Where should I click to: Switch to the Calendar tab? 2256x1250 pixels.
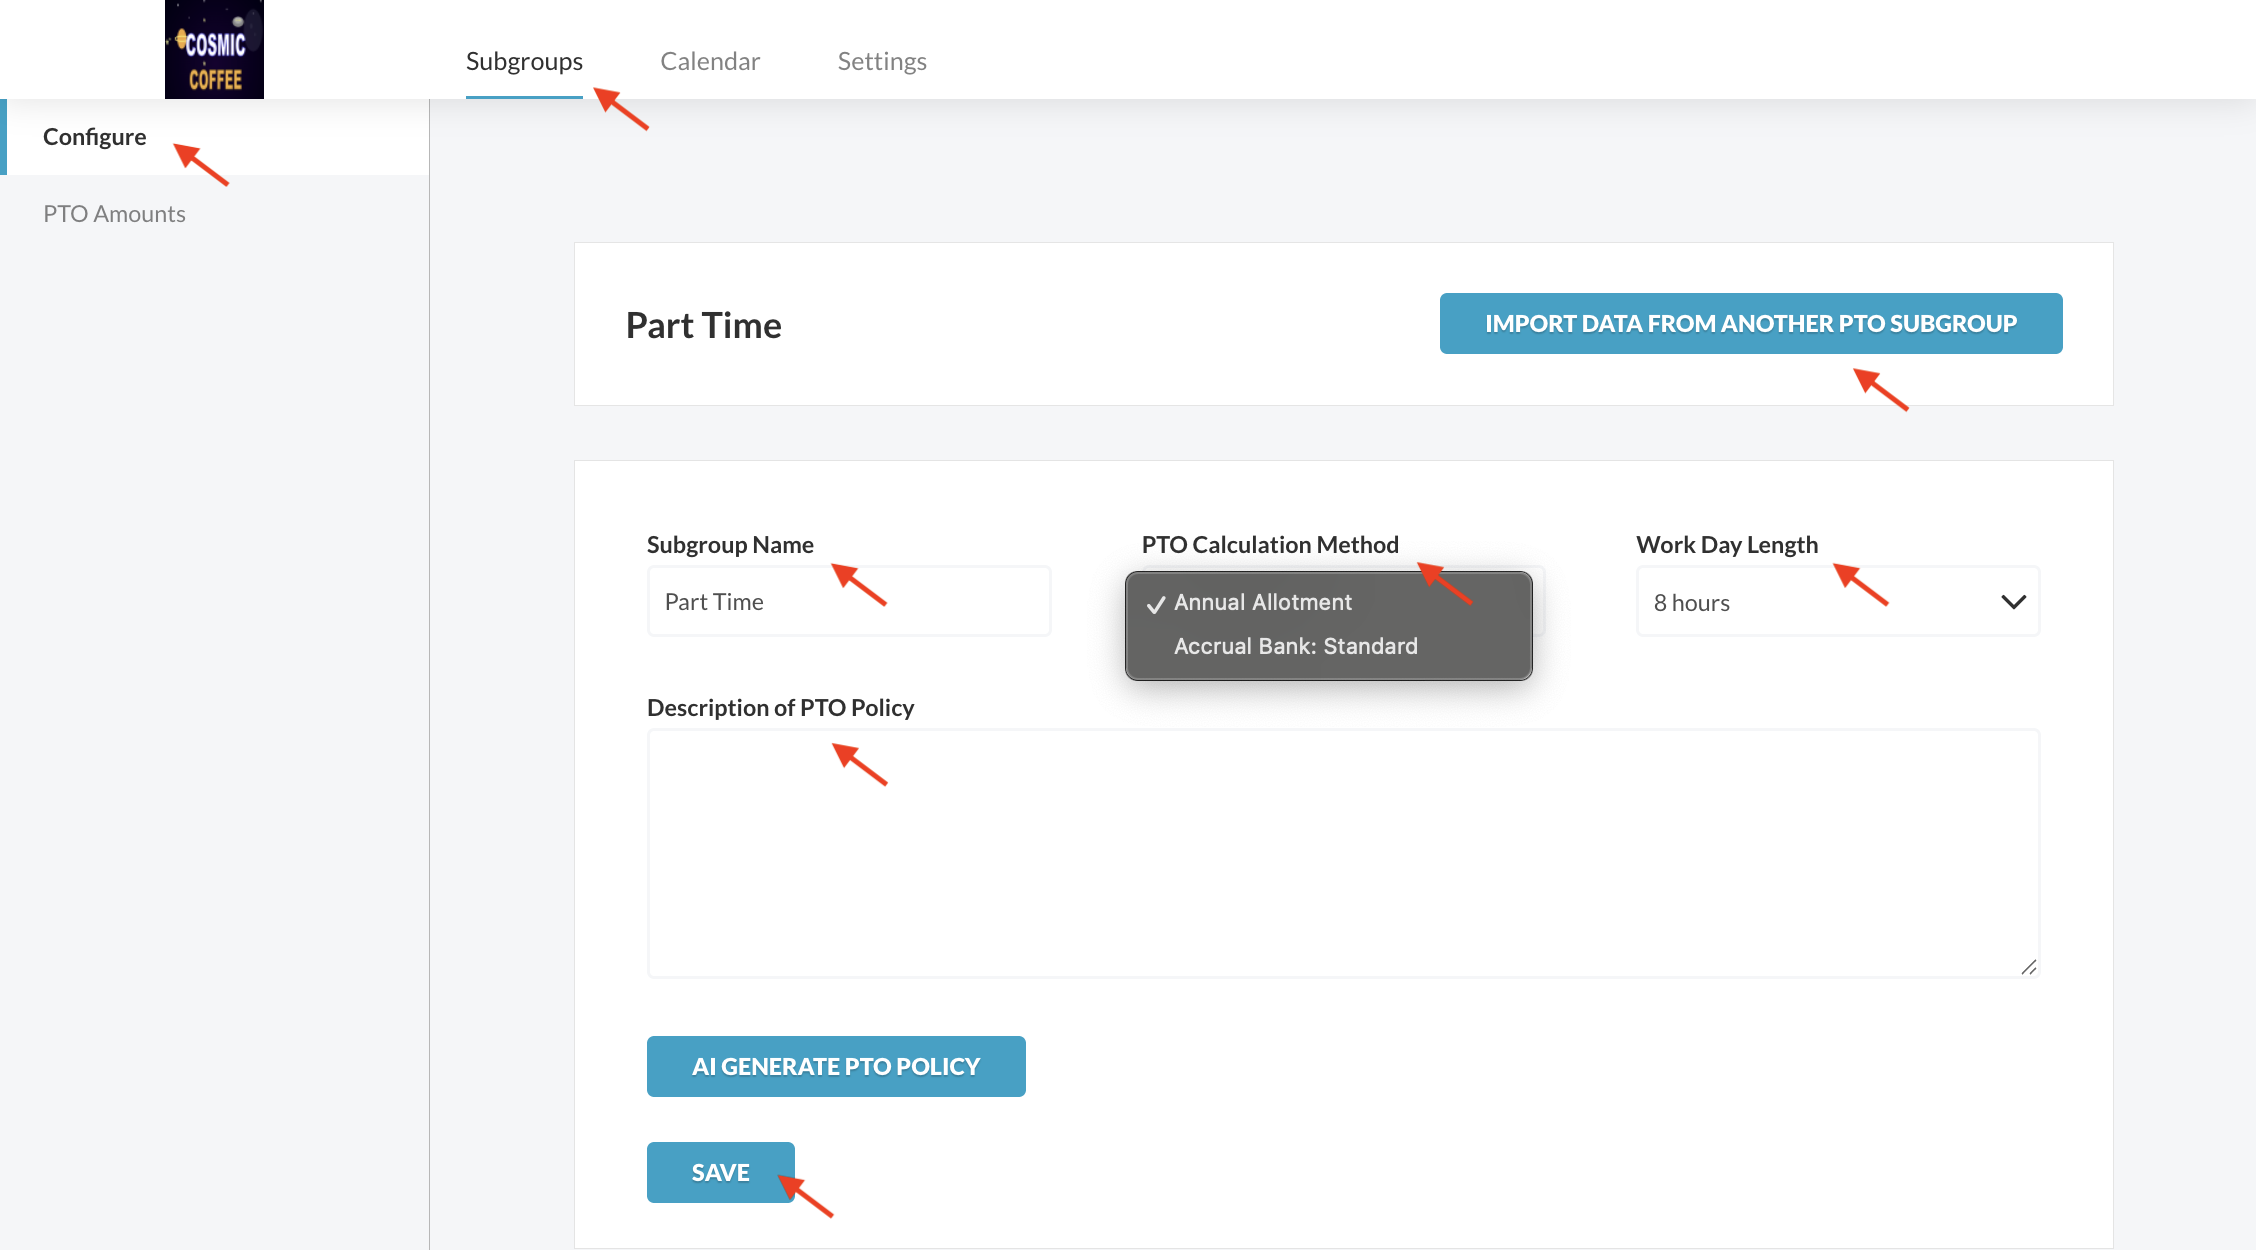(x=710, y=61)
